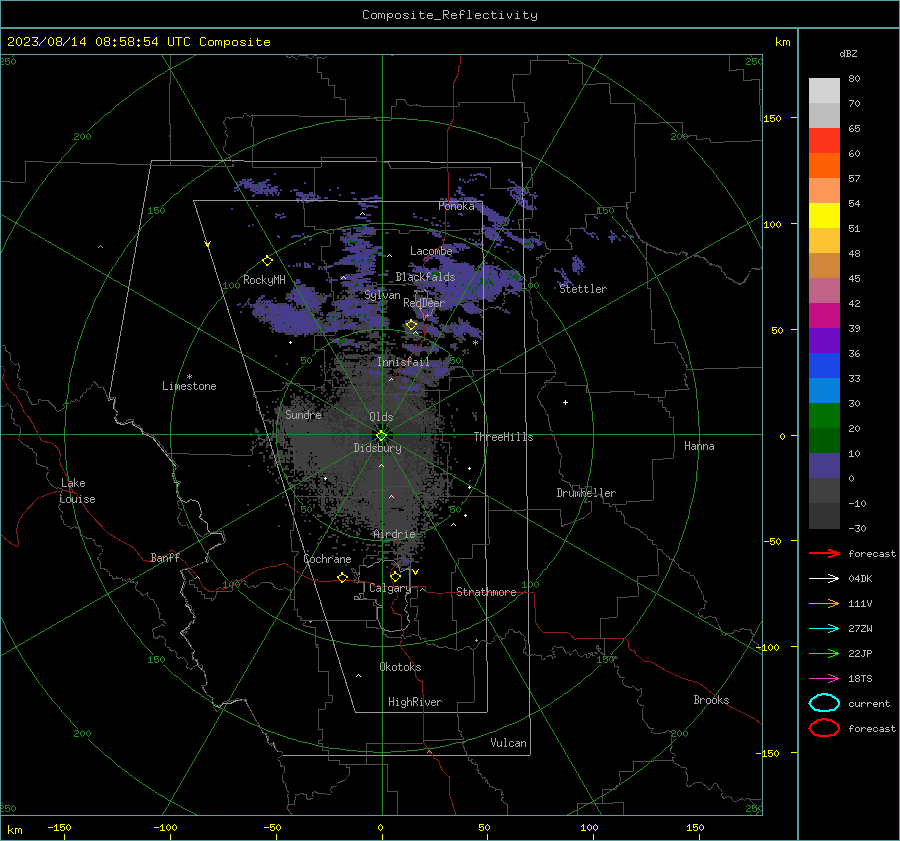Click the 'Drumheller' map label
This screenshot has width=900, height=841.
pyautogui.click(x=586, y=493)
